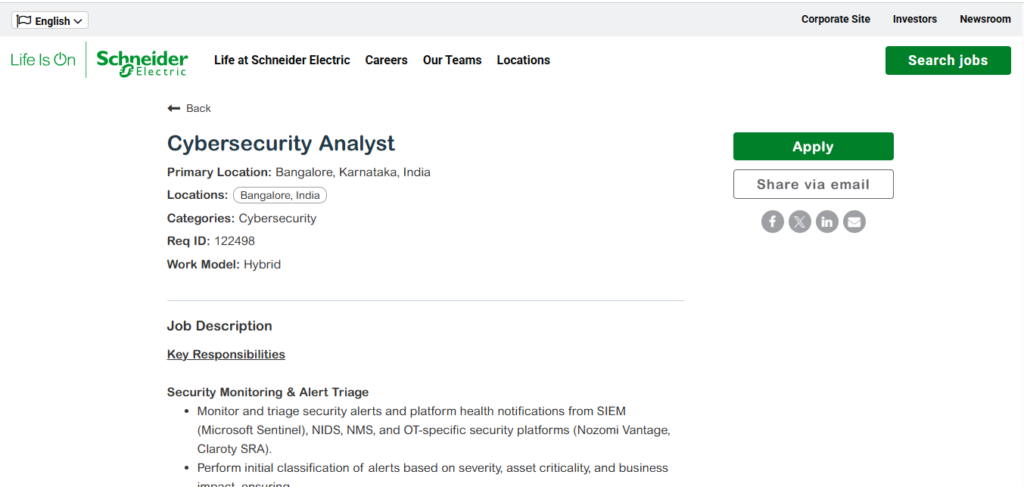Click the Monitor and triage security alerts bullet
The image size is (1024, 487).
(x=434, y=430)
